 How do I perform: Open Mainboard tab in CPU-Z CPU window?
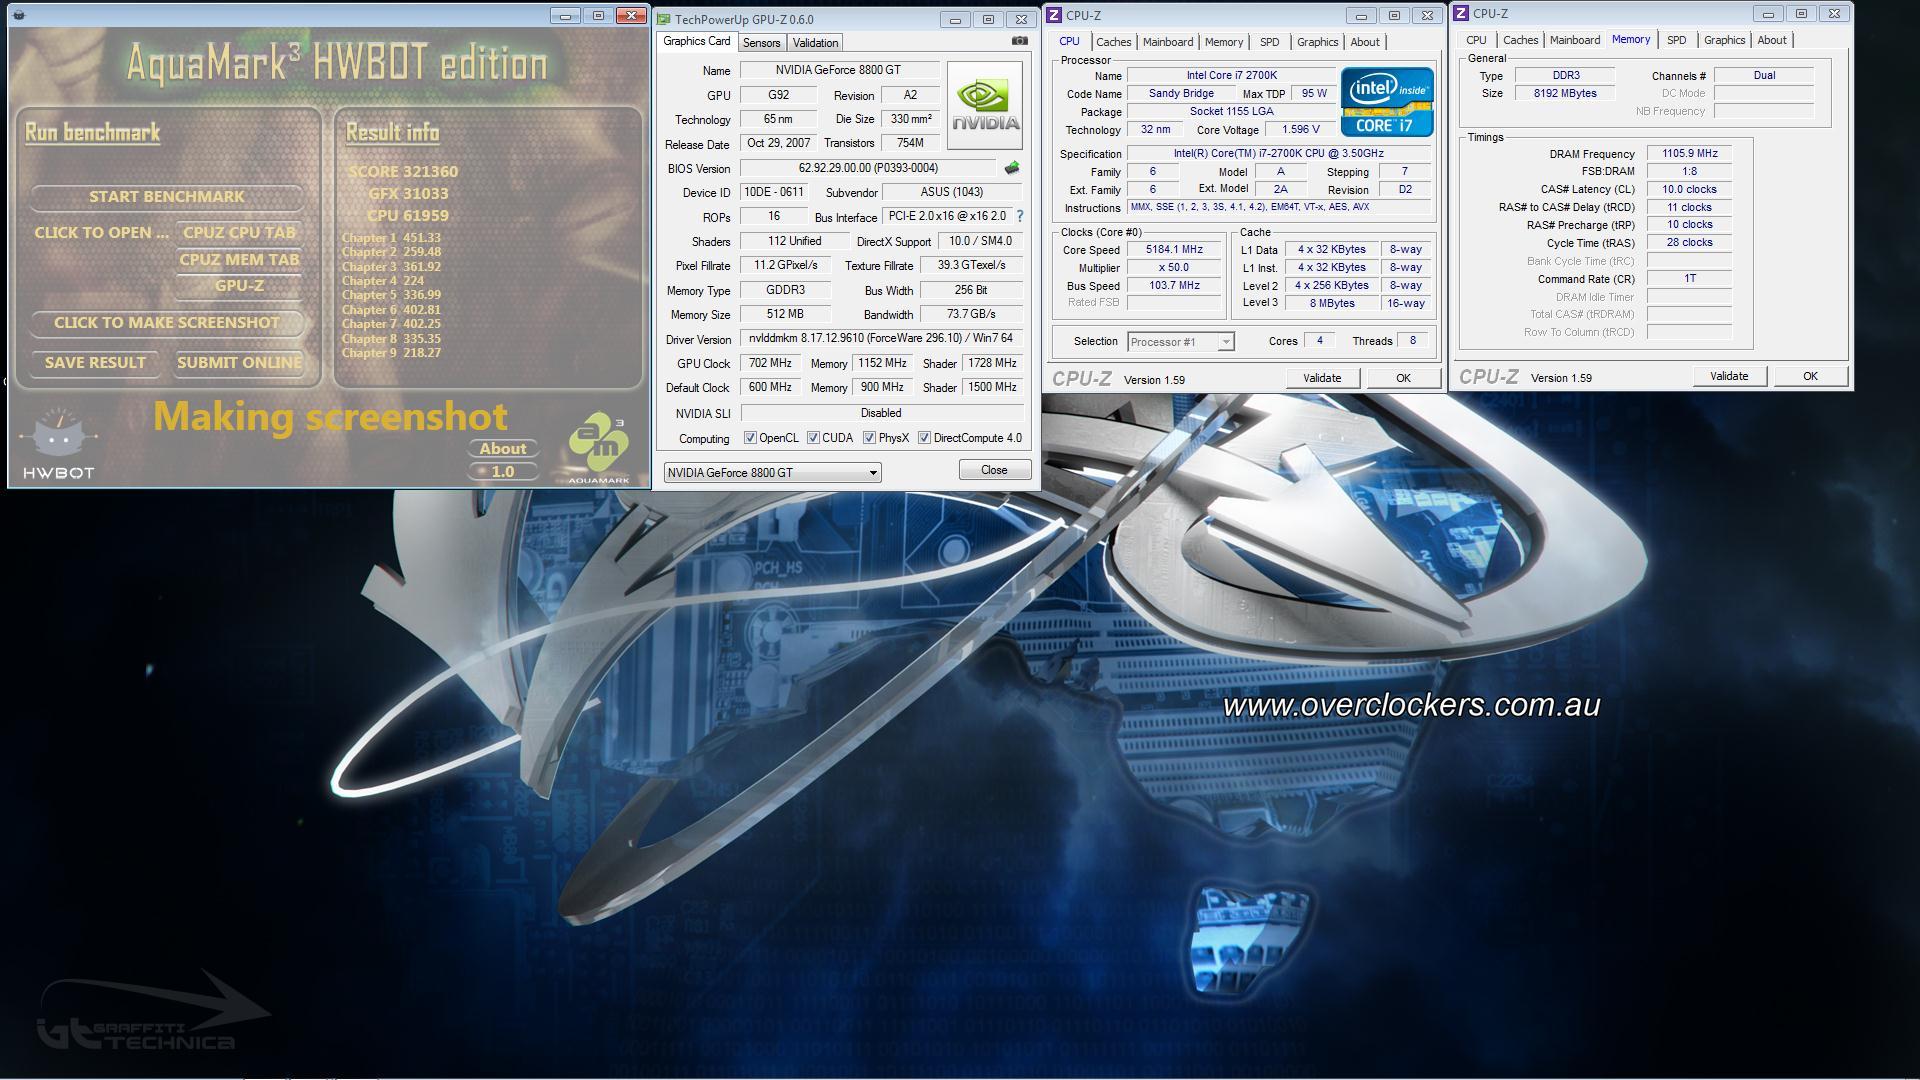tap(1168, 42)
